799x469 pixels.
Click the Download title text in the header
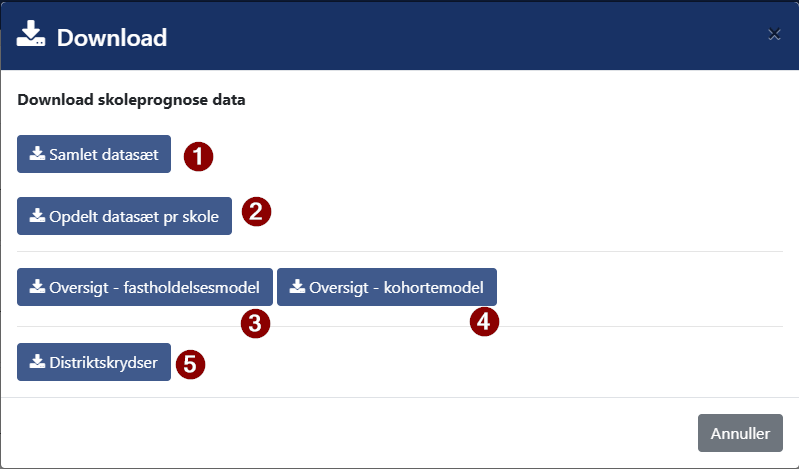112,38
